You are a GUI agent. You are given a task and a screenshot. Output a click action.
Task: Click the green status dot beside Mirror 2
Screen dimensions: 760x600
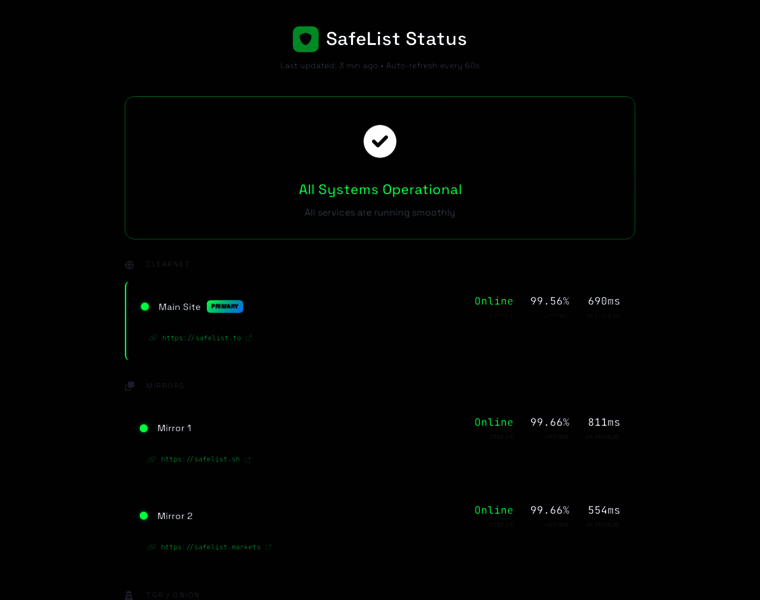(144, 516)
